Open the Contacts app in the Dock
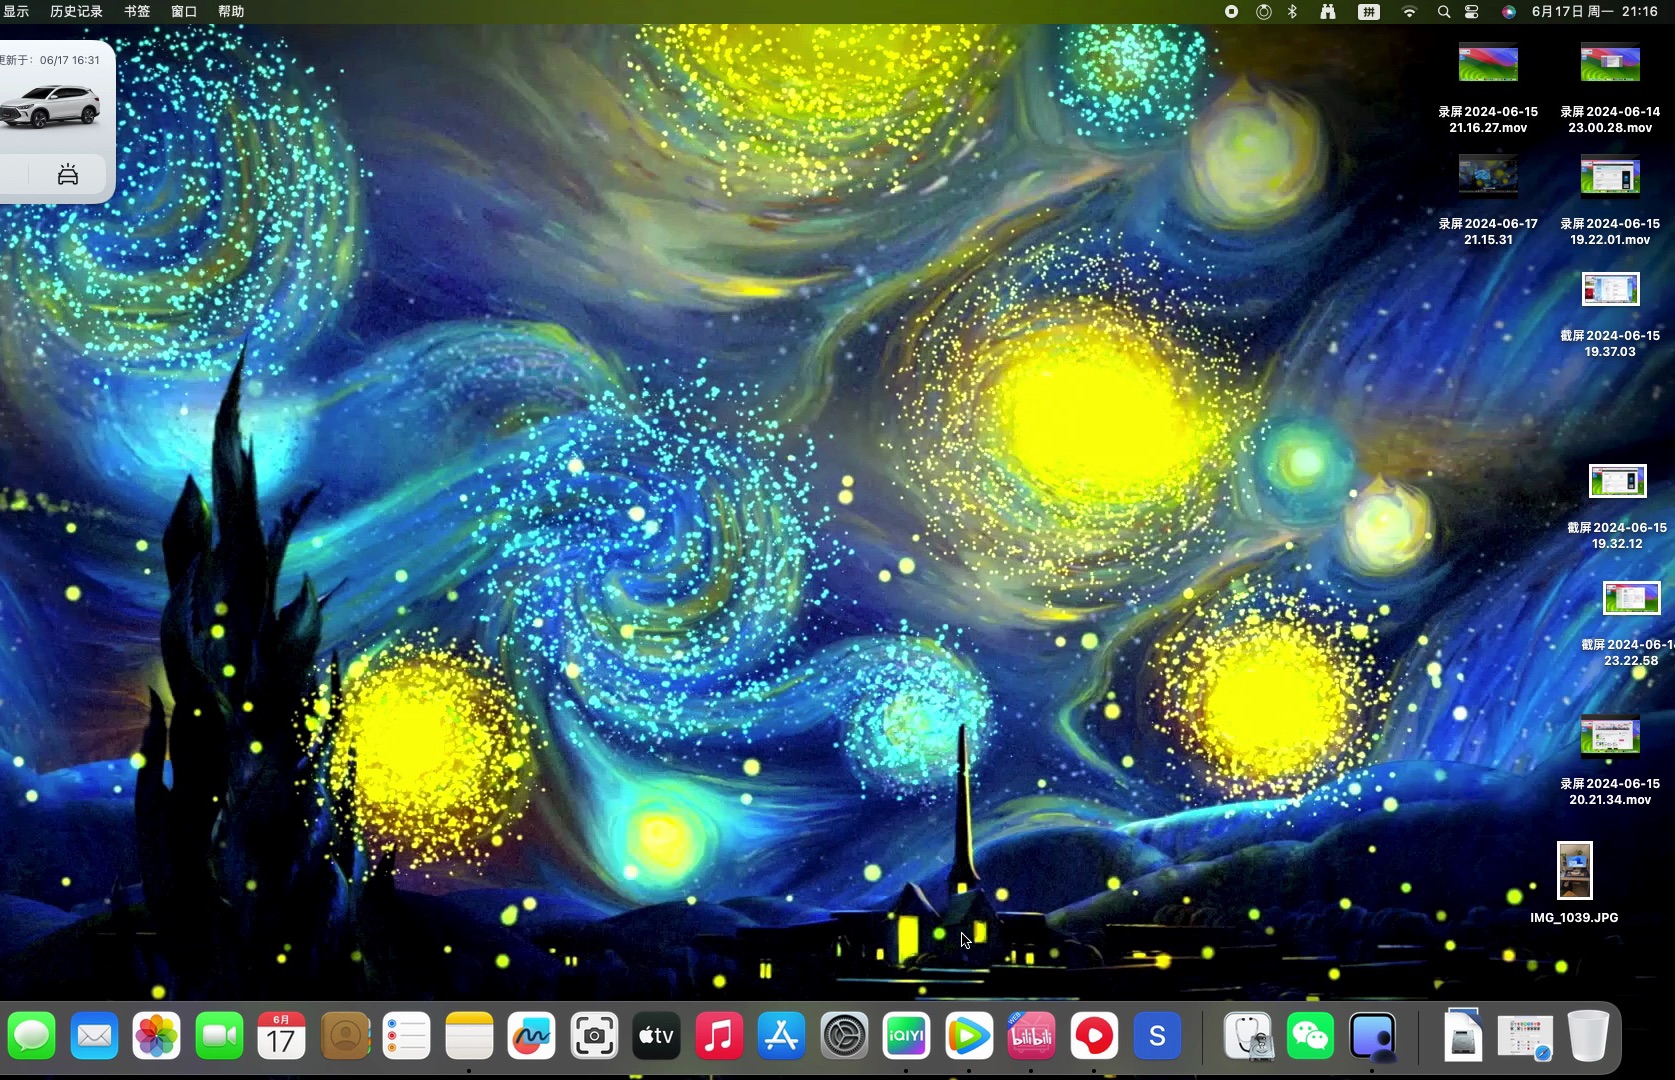This screenshot has height=1080, width=1675. pyautogui.click(x=345, y=1036)
